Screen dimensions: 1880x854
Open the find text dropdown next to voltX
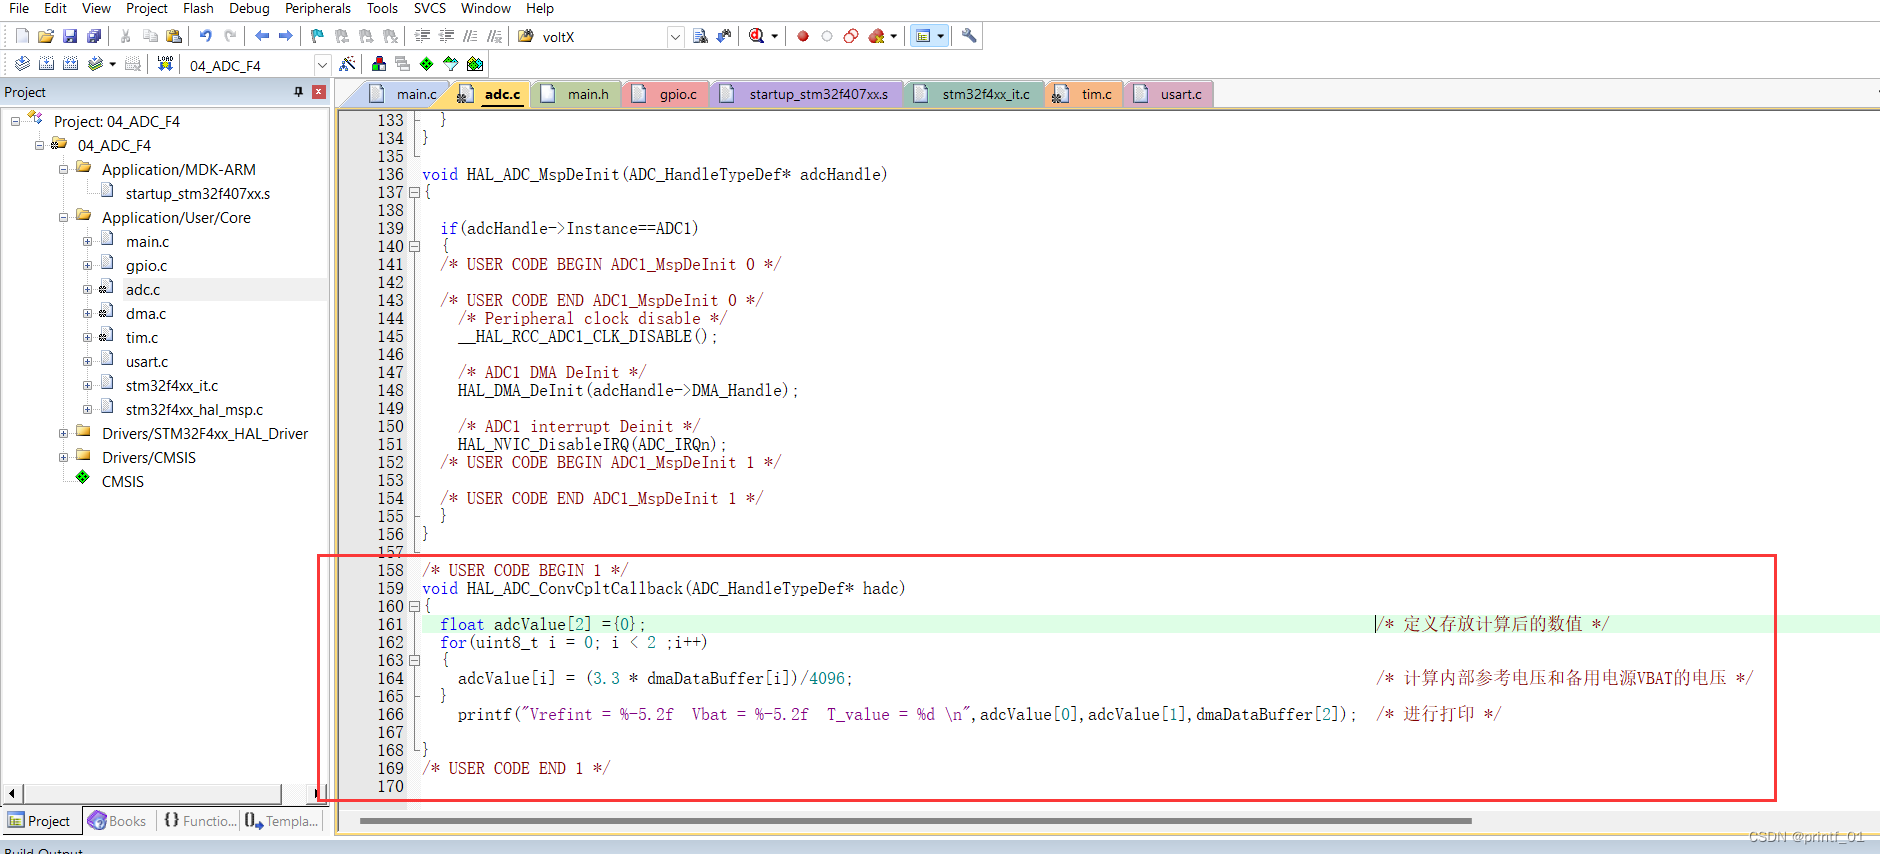(x=675, y=37)
